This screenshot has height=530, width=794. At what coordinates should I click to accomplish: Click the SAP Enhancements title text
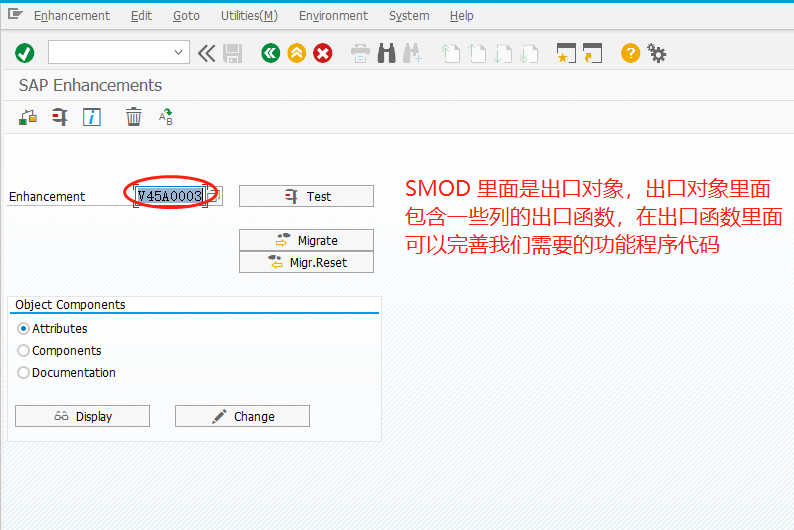point(90,85)
